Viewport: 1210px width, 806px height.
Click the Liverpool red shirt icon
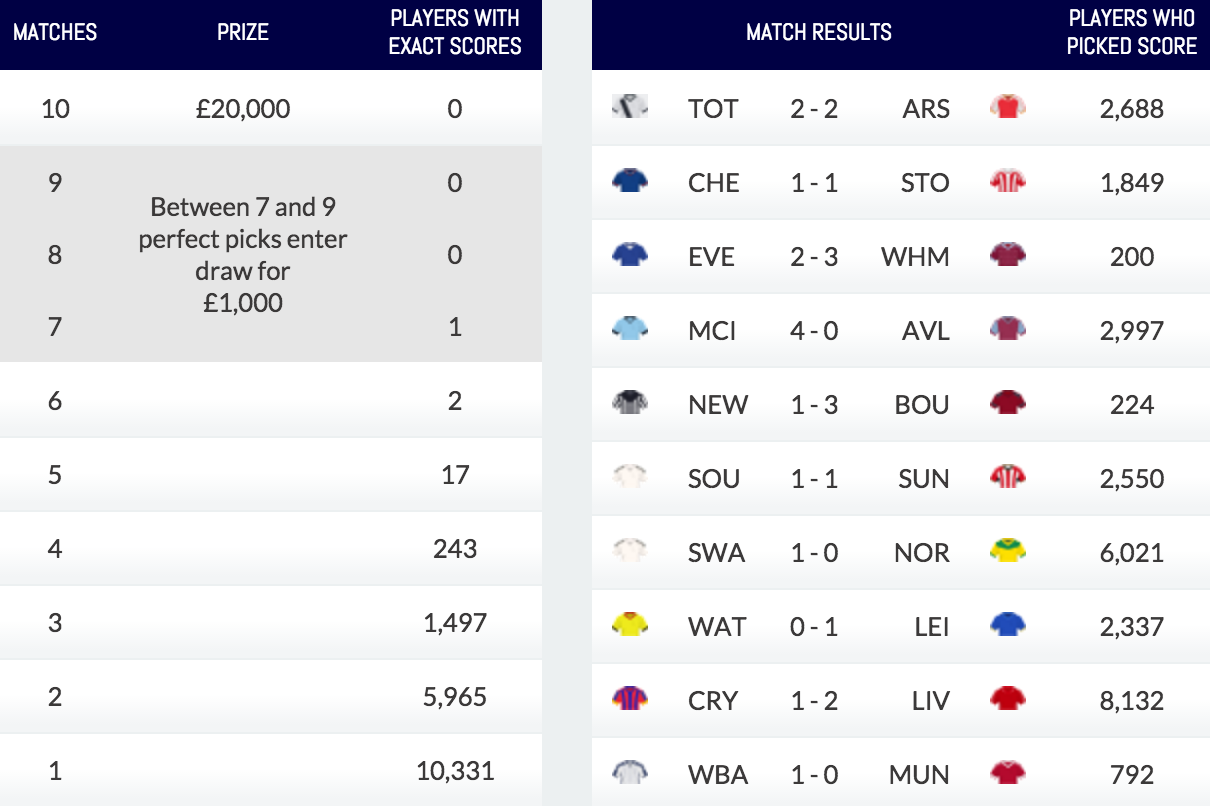click(1008, 698)
